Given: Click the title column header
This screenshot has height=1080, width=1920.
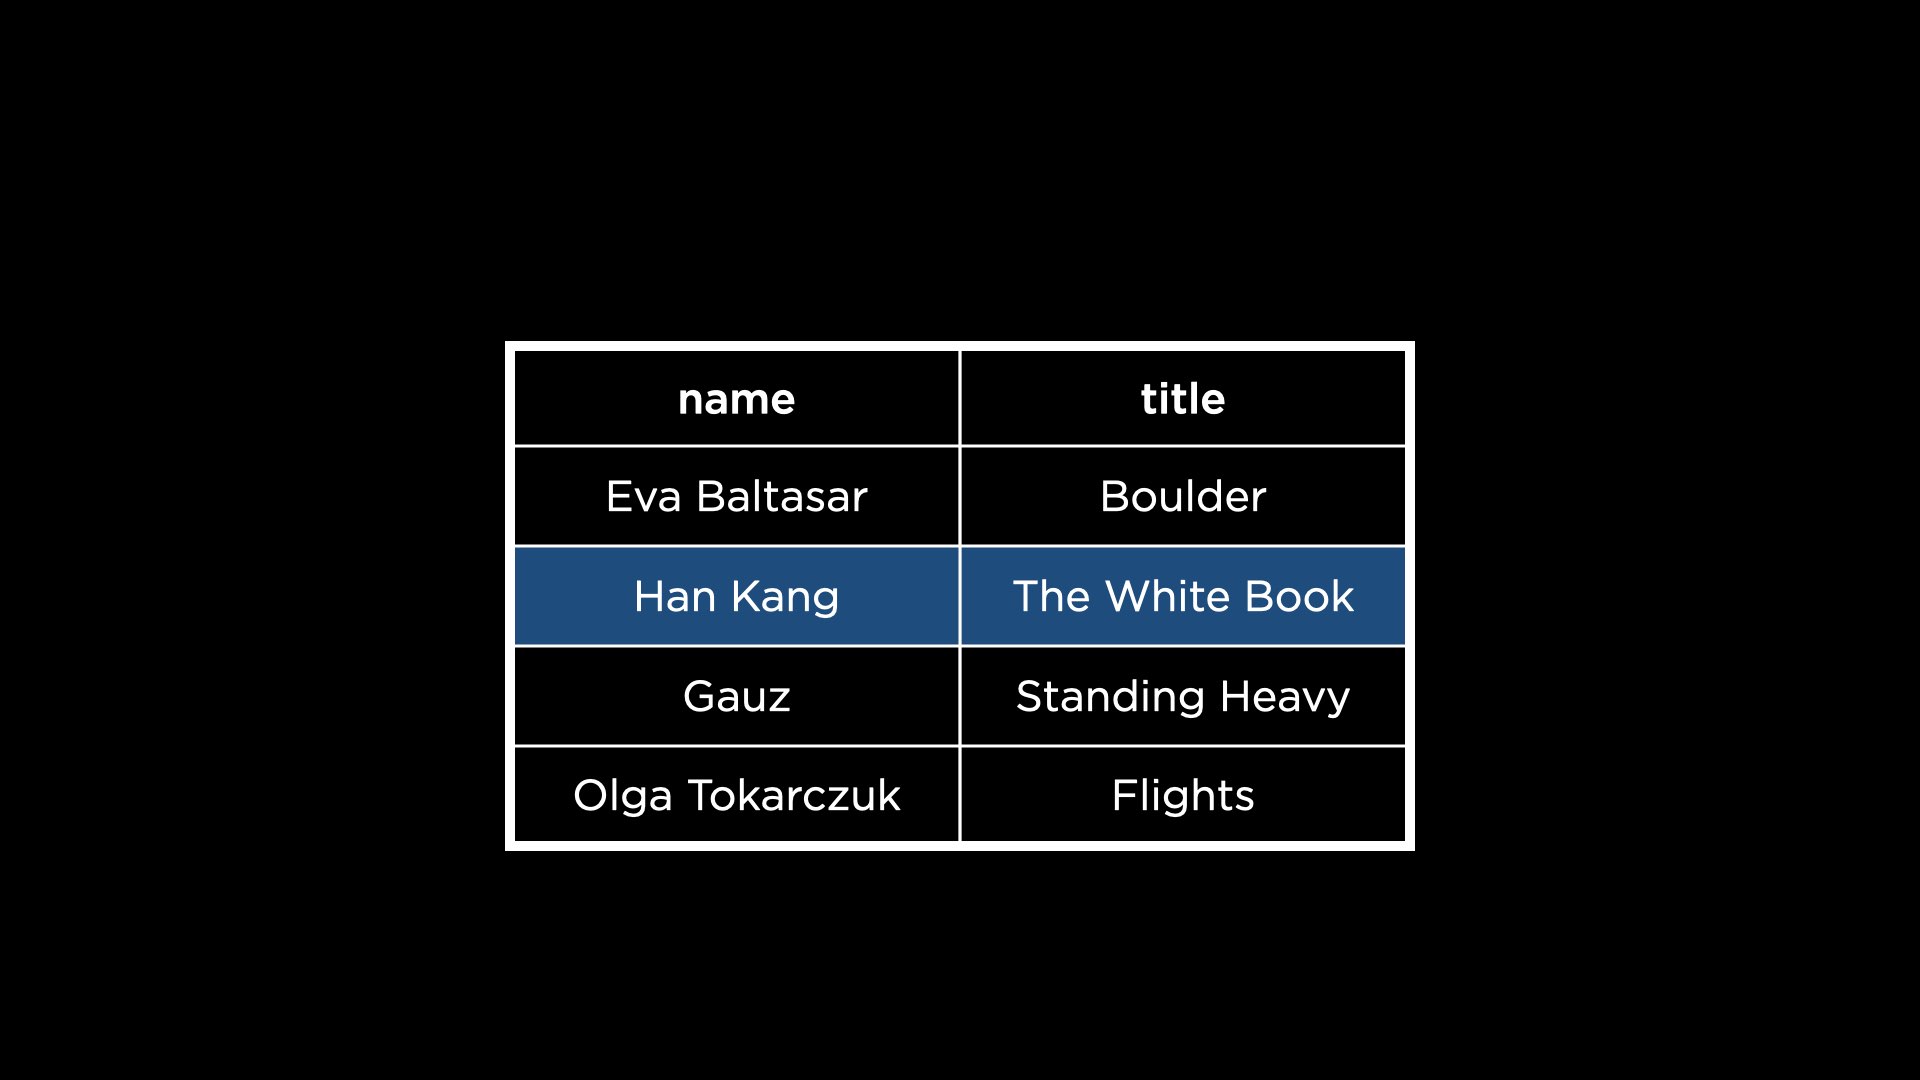Looking at the screenshot, I should coord(1182,397).
